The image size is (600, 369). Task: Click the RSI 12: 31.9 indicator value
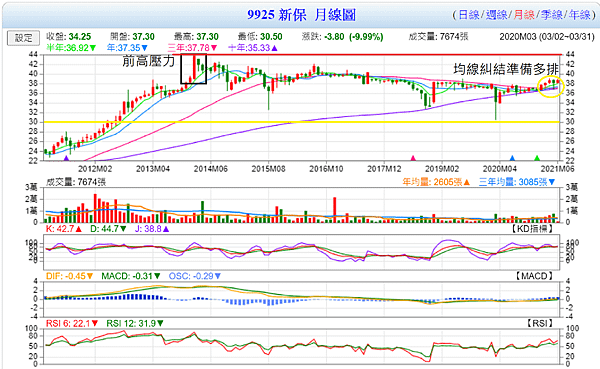click(135, 323)
